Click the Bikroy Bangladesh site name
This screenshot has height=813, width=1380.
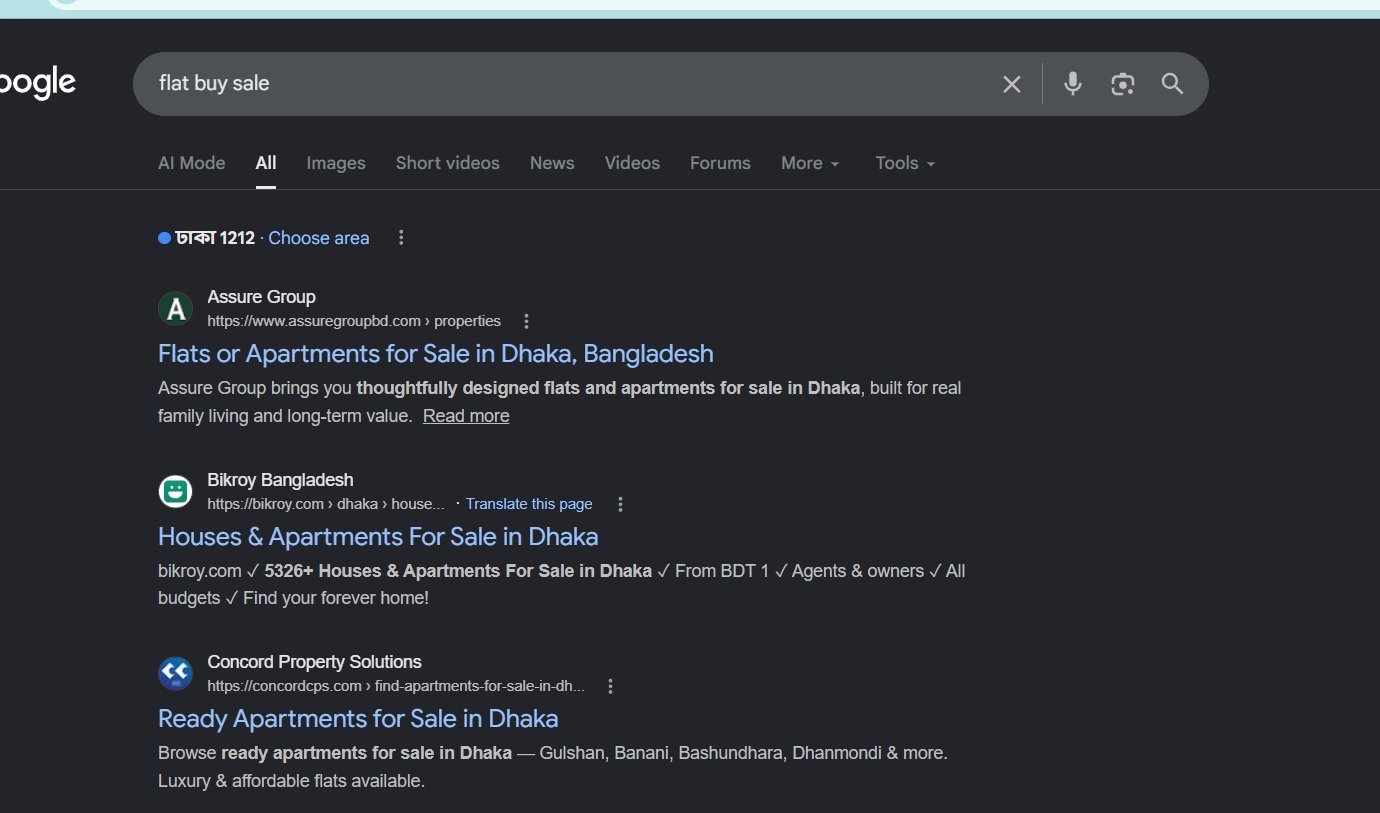[280, 480]
